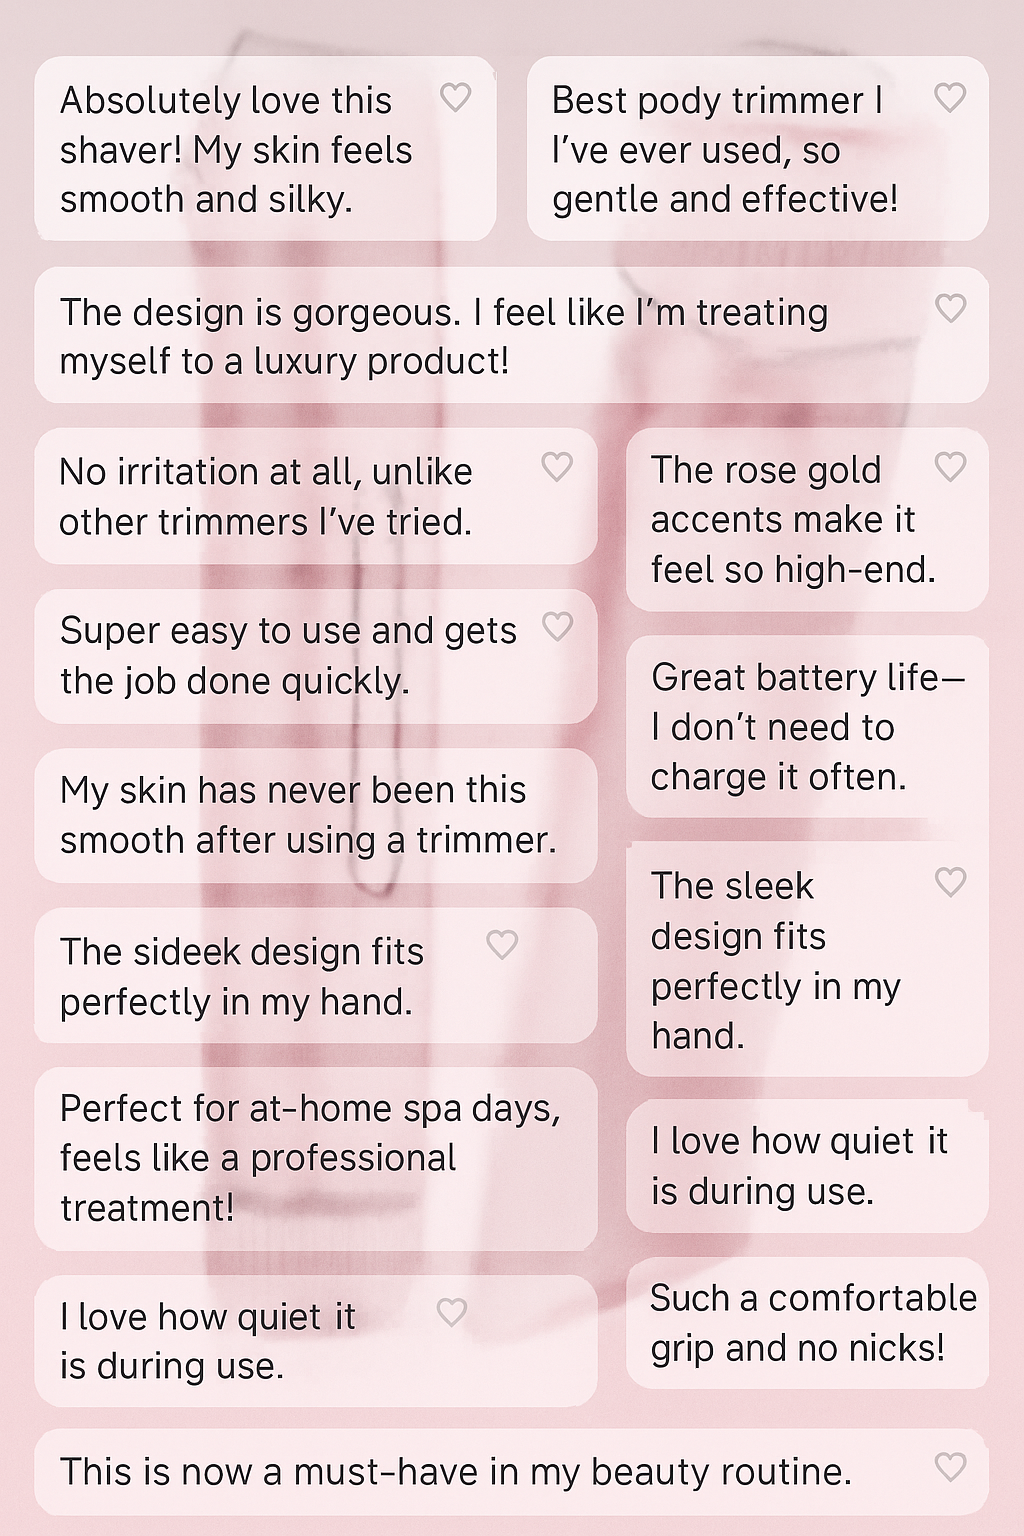This screenshot has width=1024, height=1536.
Task: Favorite the "rose gold accents" review
Action: click(950, 466)
